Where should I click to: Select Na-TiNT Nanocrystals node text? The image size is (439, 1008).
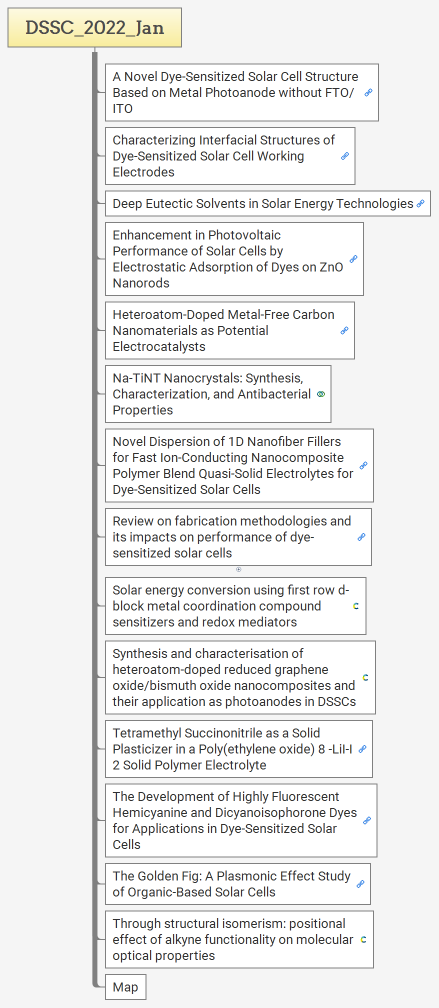click(x=211, y=394)
